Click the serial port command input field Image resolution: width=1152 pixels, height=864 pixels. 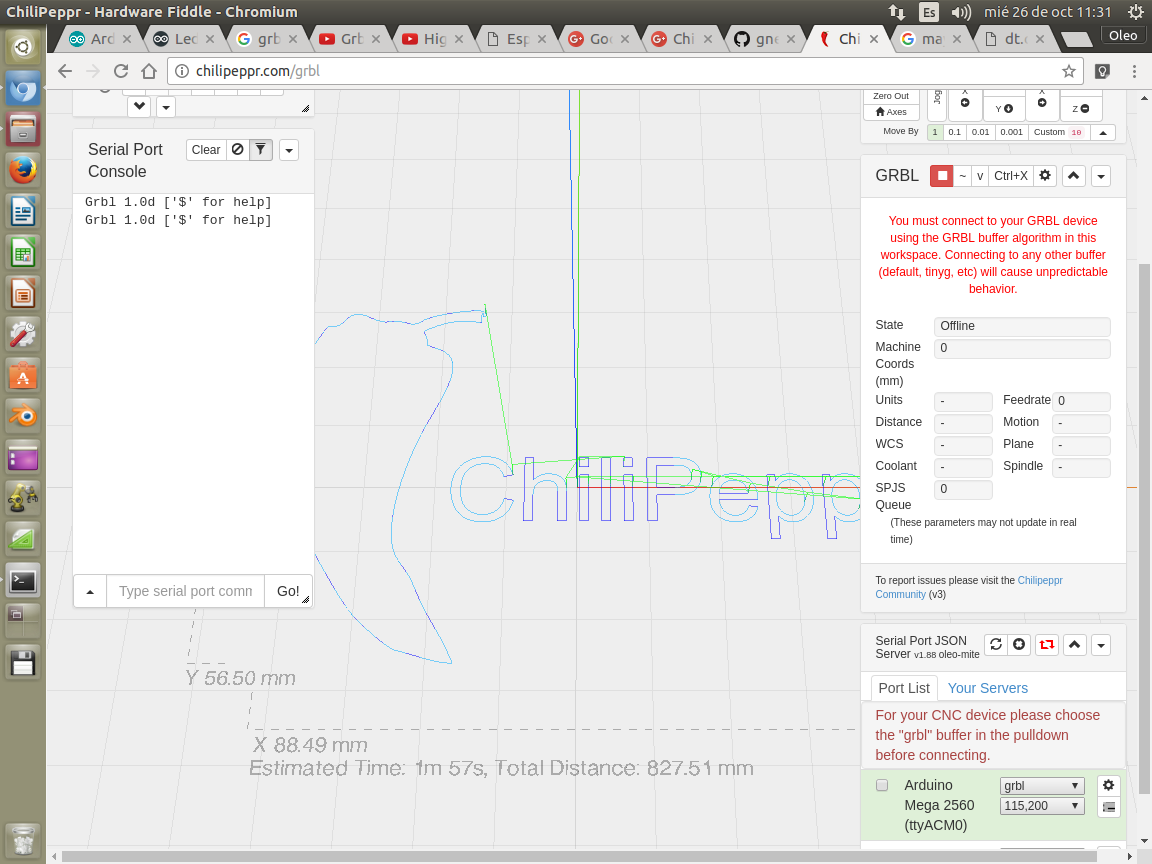point(185,591)
